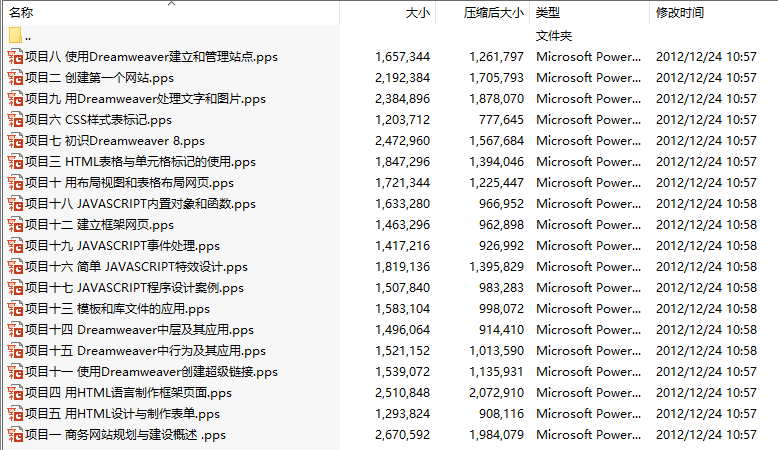The image size is (778, 450).
Task: Click the PPS icon for 项目十九 JAVASCRIPT事件处理
Action: pyautogui.click(x=15, y=246)
